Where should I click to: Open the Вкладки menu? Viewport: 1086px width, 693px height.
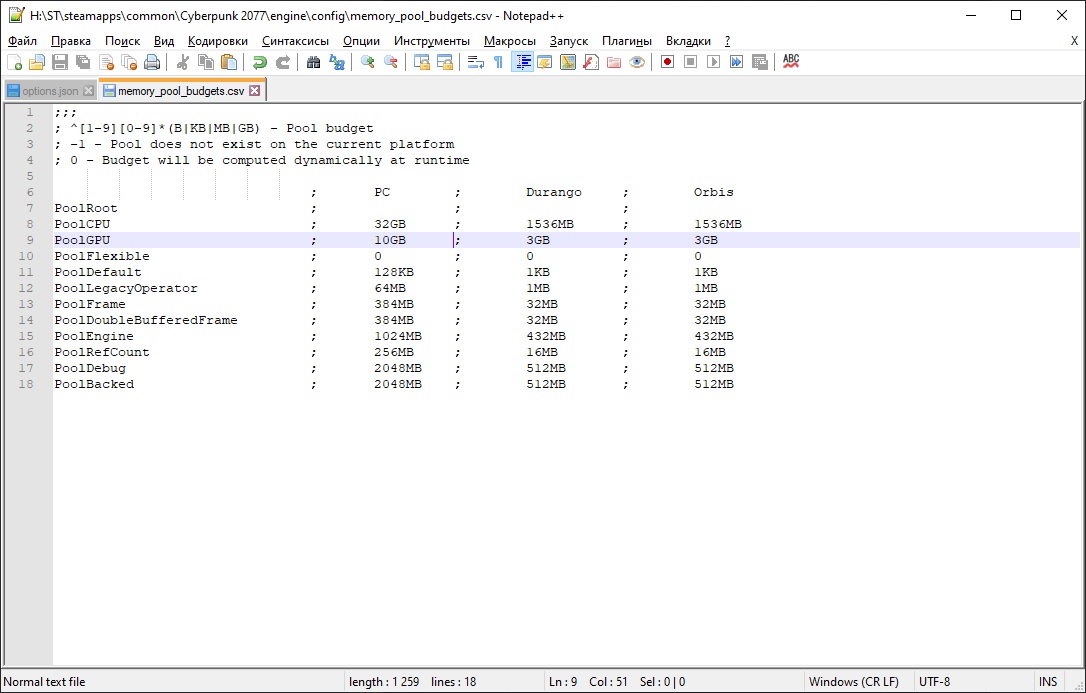click(688, 41)
